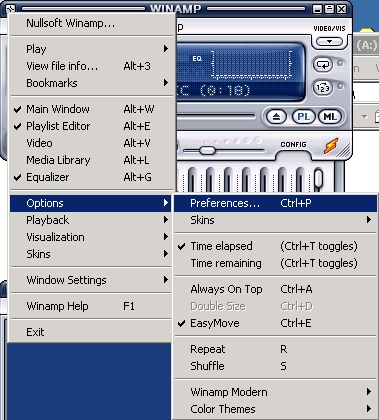Toggle the Video window item
379x420 pixels.
pyautogui.click(x=91, y=143)
